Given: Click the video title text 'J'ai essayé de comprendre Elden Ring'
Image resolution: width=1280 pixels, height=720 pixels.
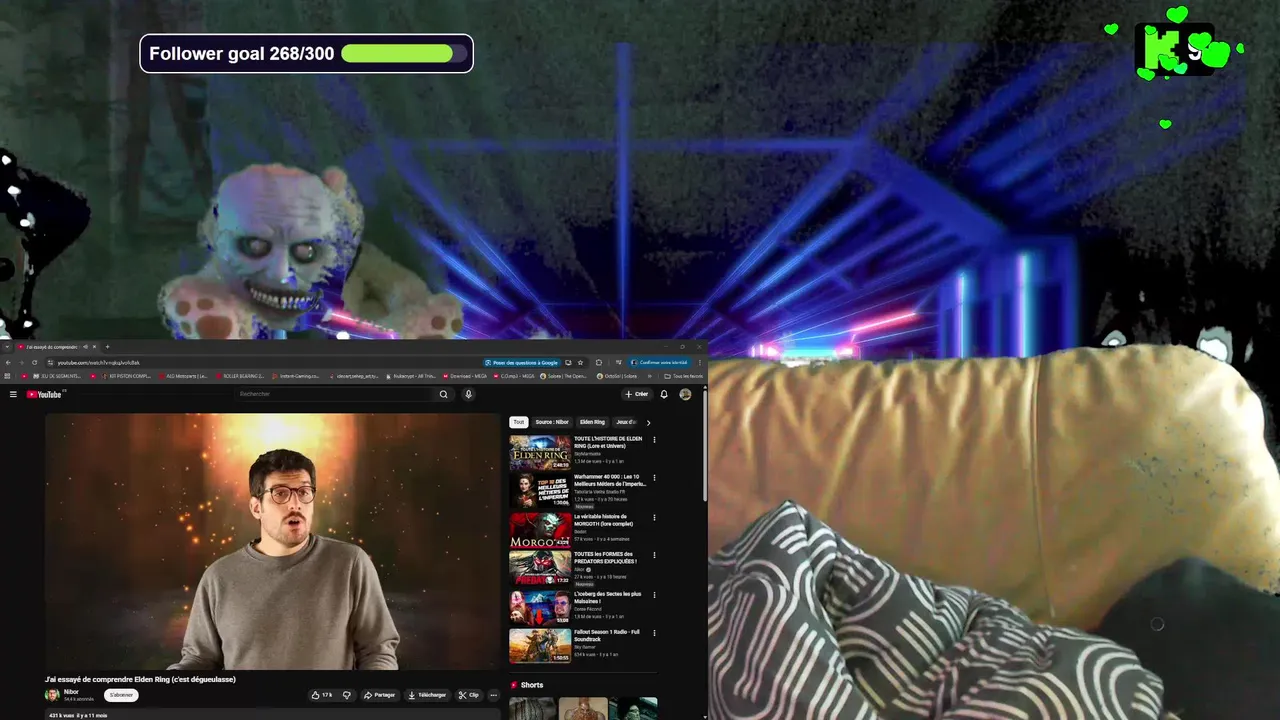Looking at the screenshot, I should pos(140,679).
